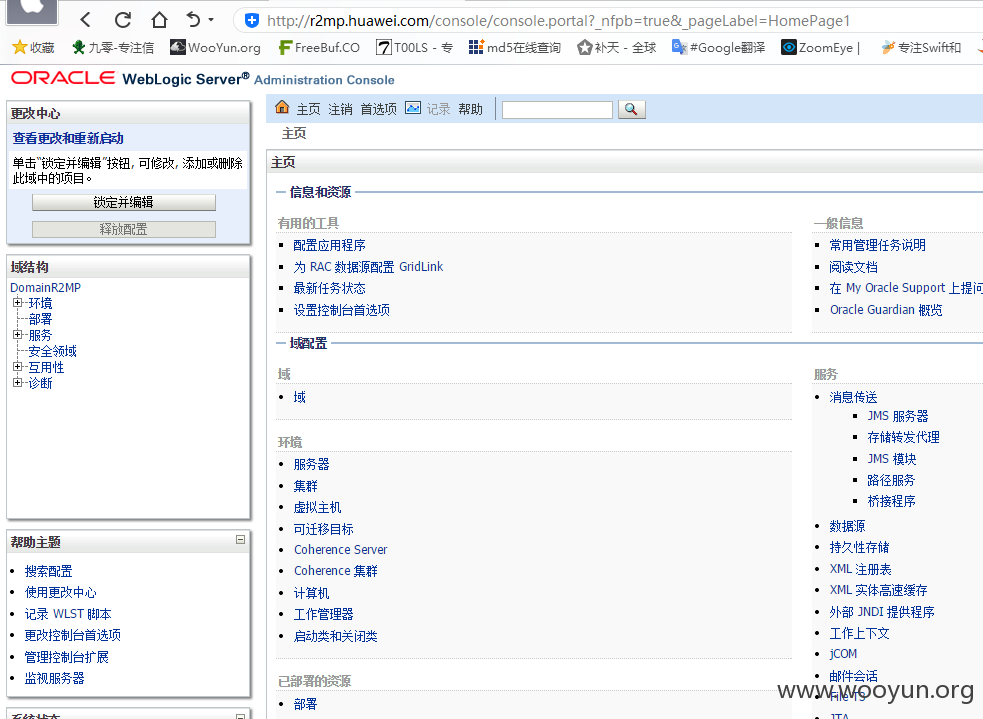
Task: Open the 九零-专注信 bookmark
Action: pyautogui.click(x=113, y=48)
